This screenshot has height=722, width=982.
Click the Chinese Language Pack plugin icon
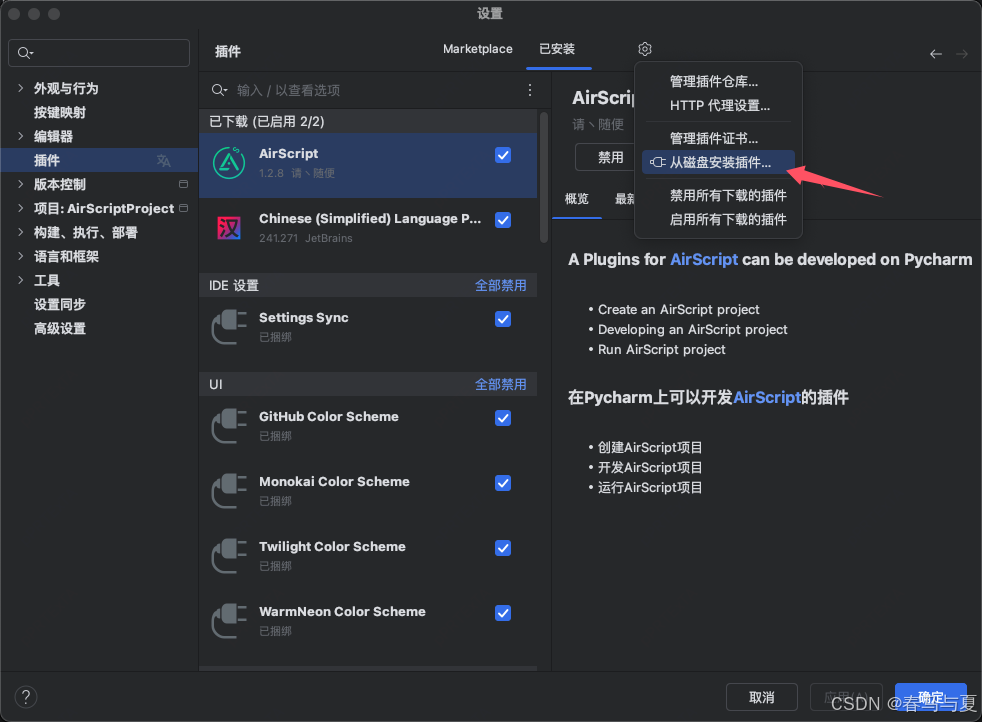[229, 228]
